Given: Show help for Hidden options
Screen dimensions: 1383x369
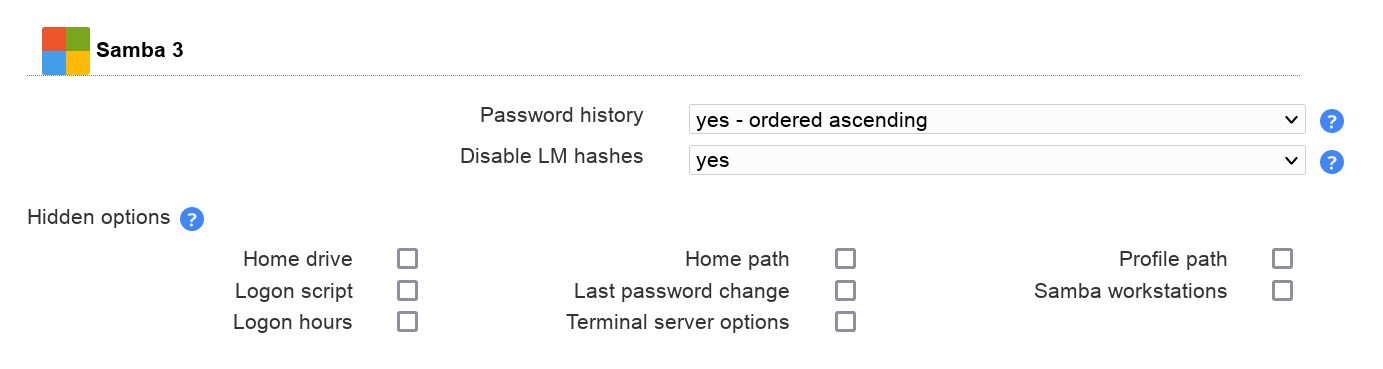Looking at the screenshot, I should coord(192,219).
